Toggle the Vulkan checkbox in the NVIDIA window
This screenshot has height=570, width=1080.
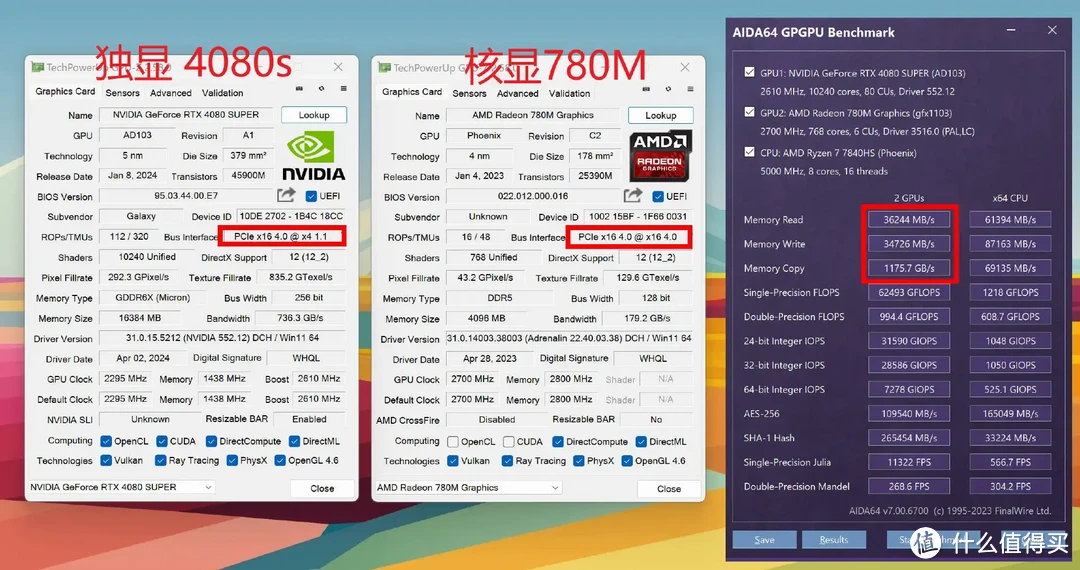tap(106, 461)
